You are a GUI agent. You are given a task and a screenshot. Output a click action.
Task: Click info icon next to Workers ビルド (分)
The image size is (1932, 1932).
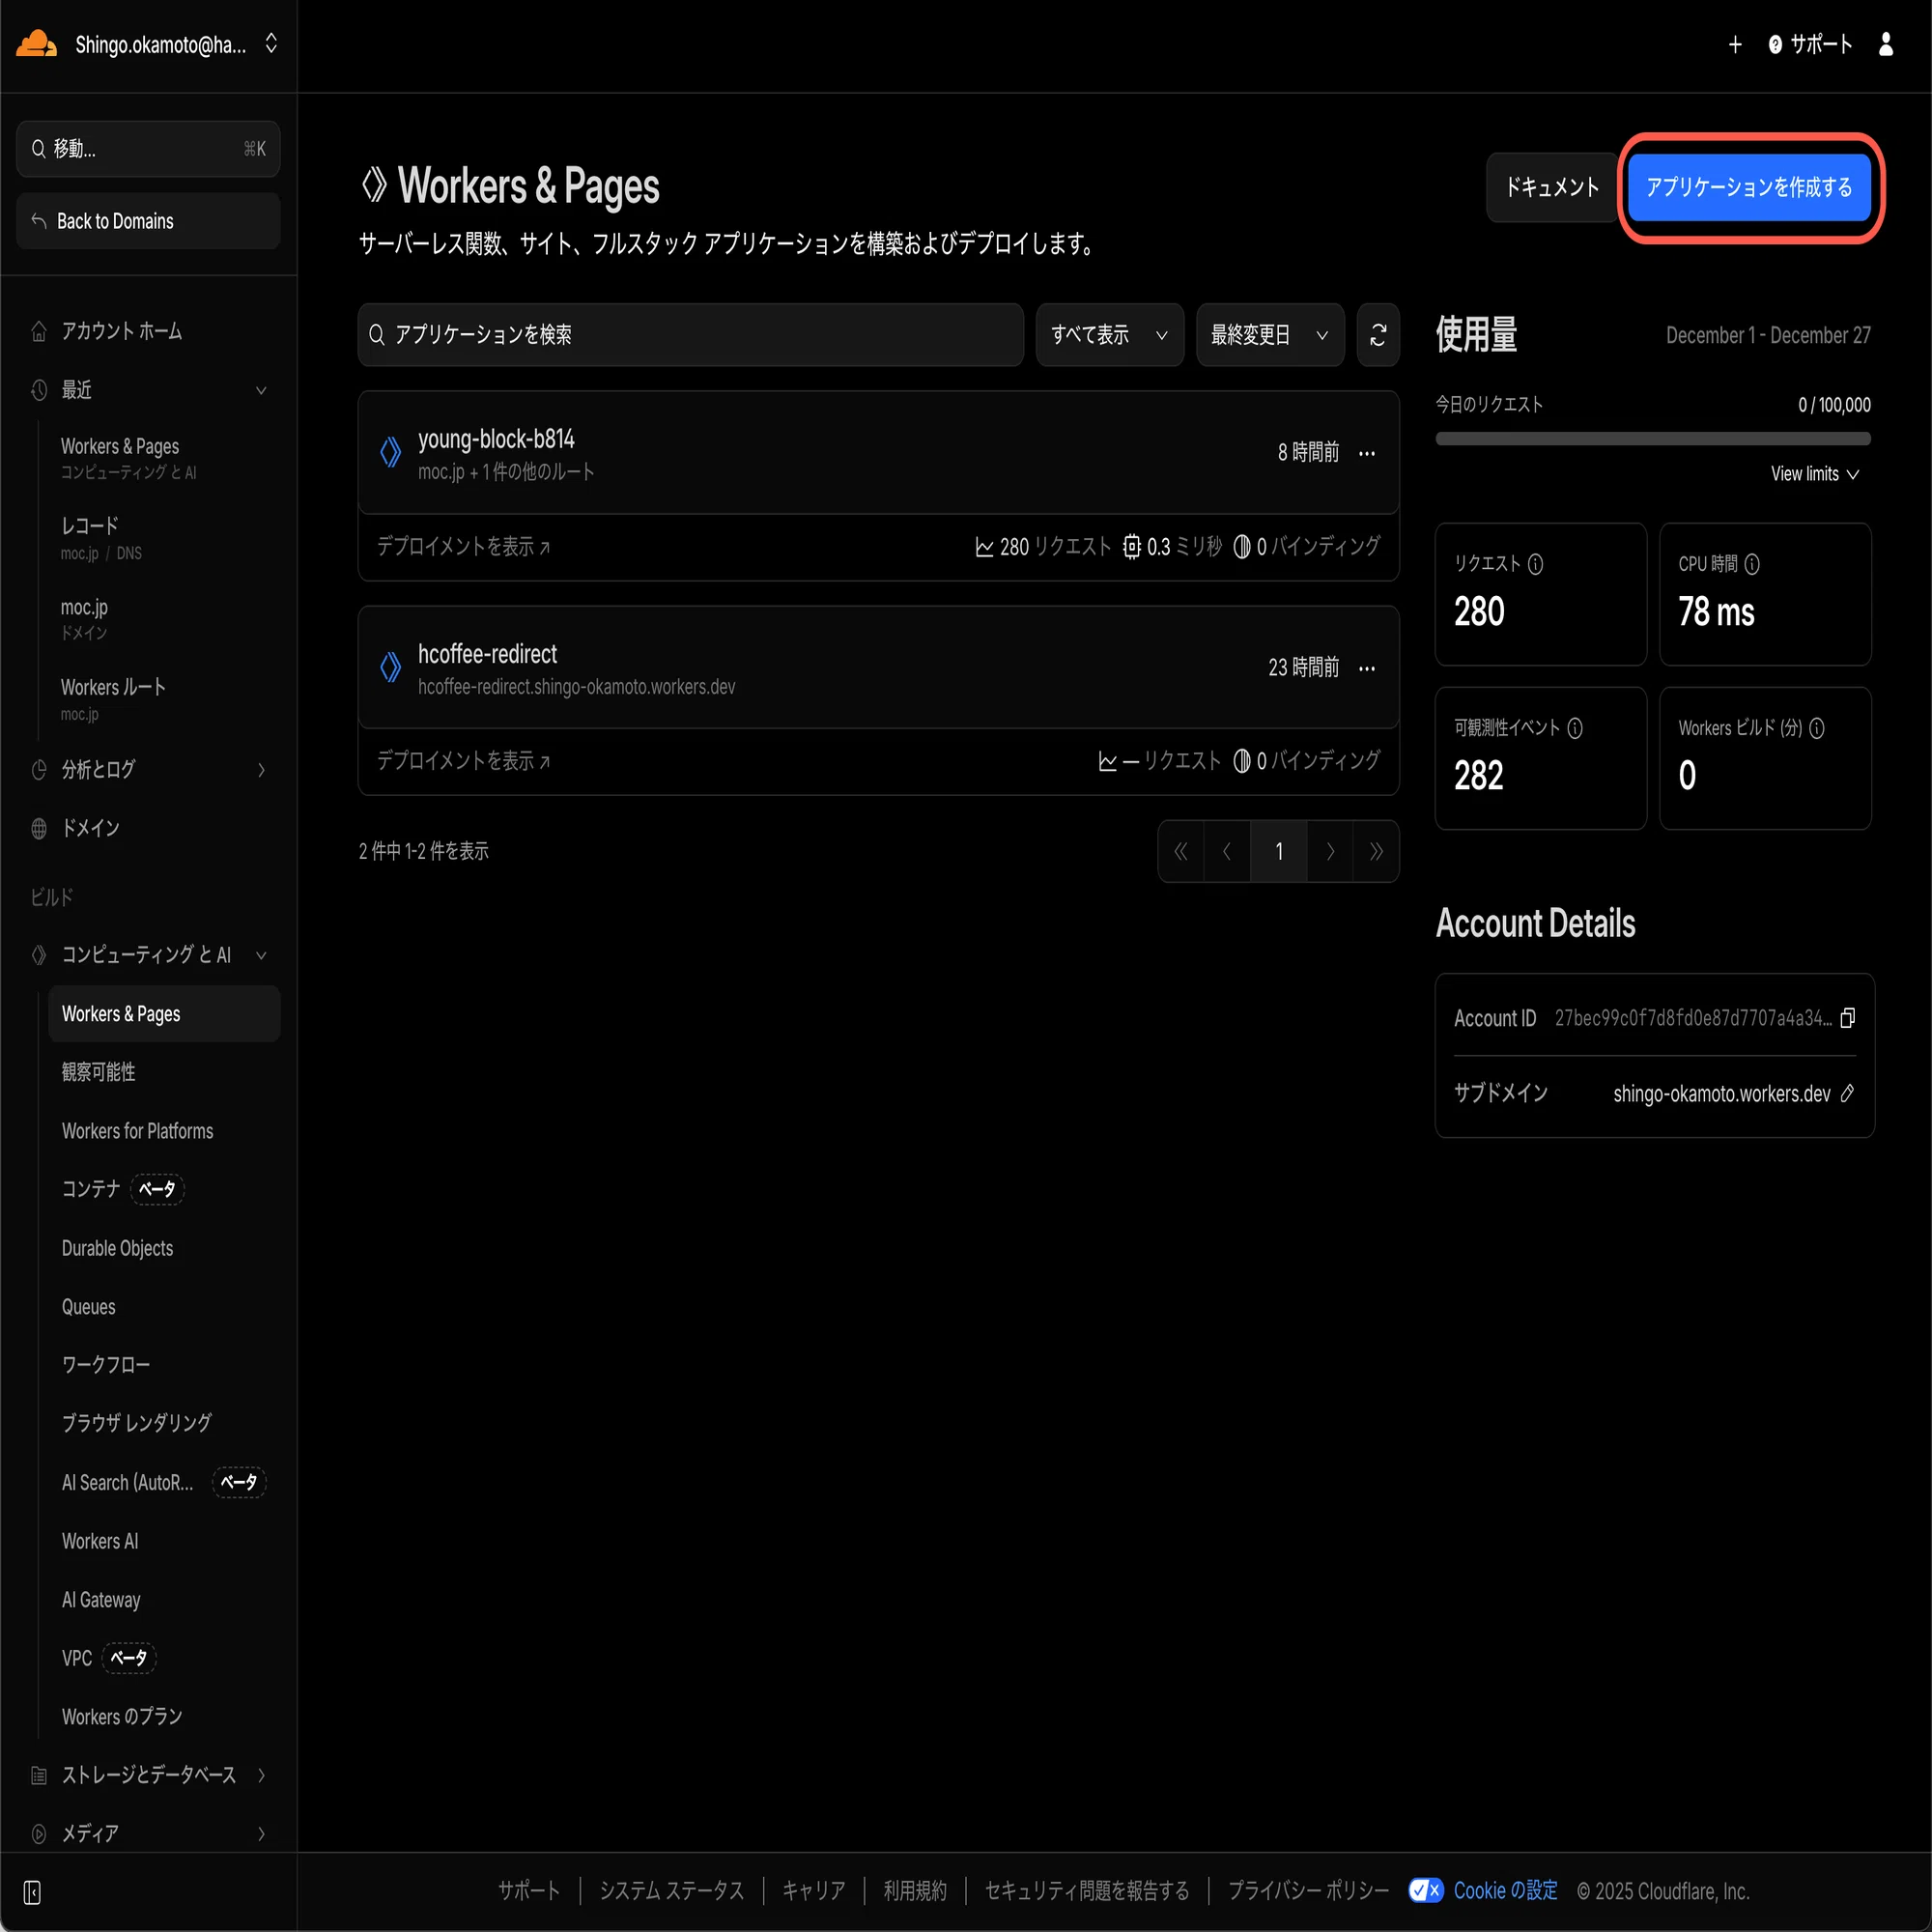point(1816,728)
